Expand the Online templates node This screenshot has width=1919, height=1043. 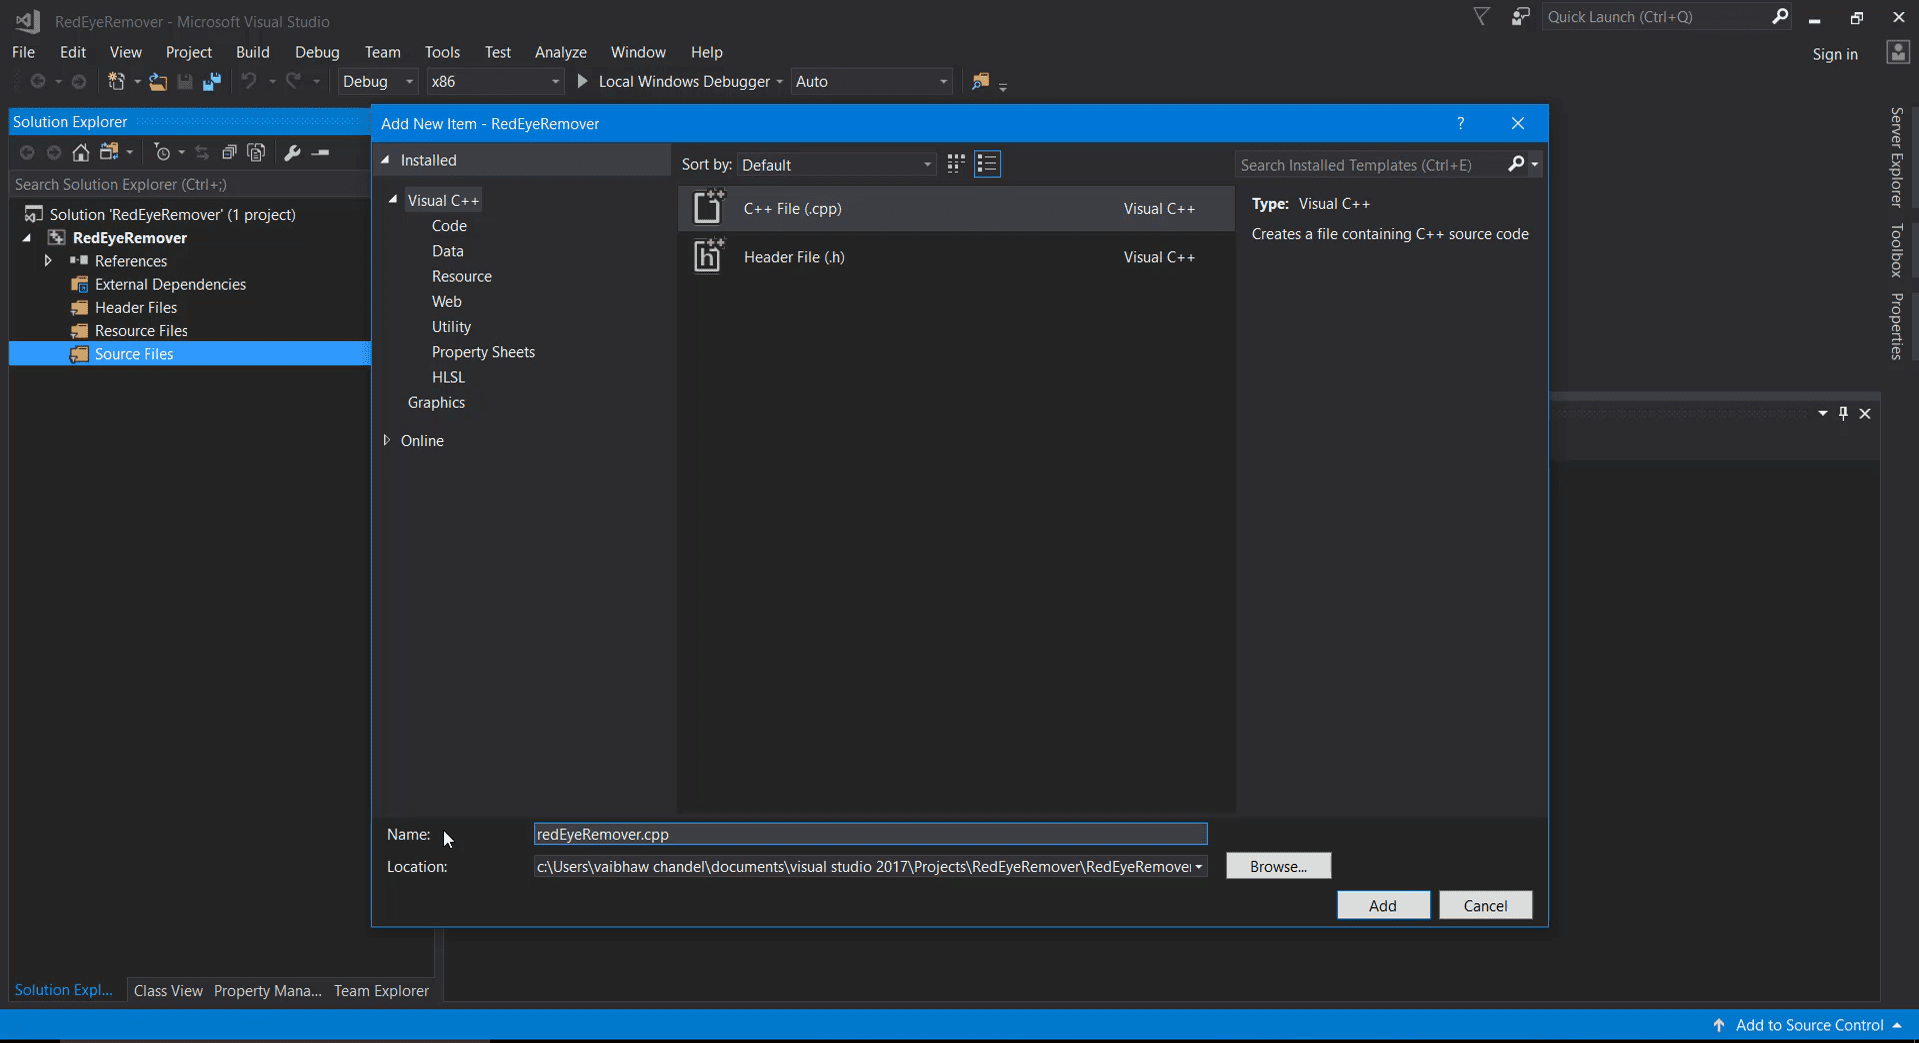(387, 440)
